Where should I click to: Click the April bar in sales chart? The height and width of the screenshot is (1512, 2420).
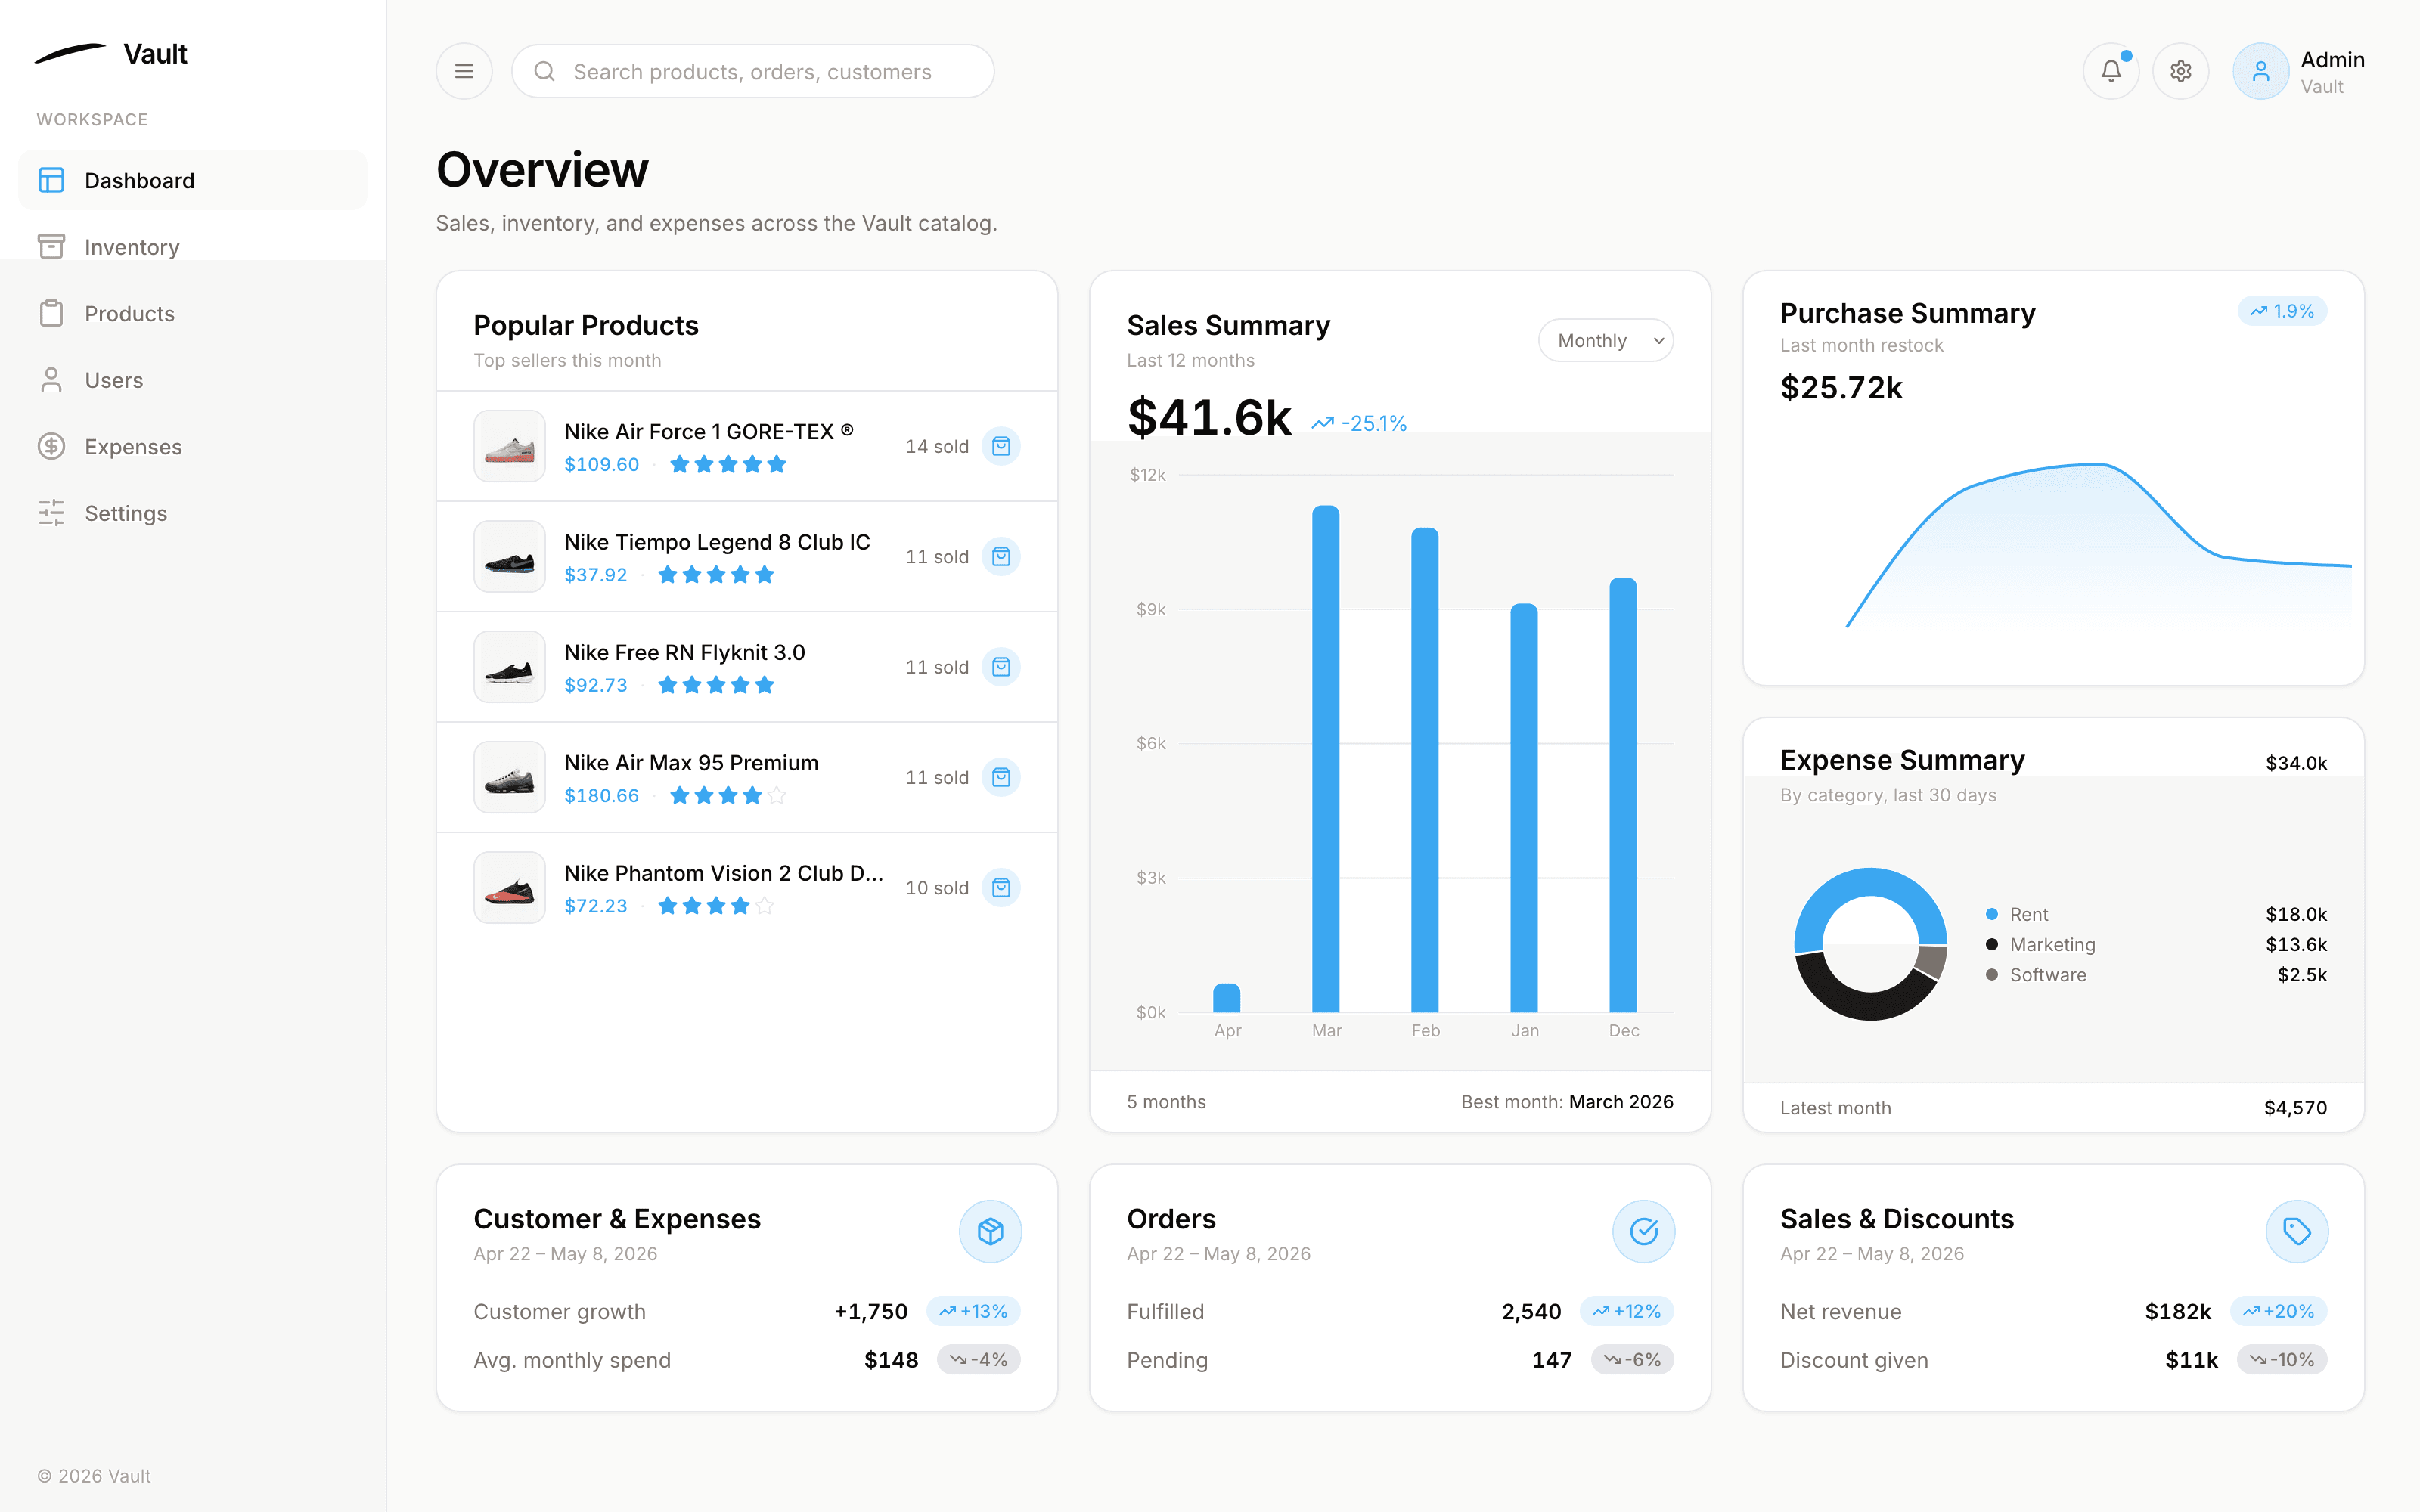click(x=1227, y=998)
